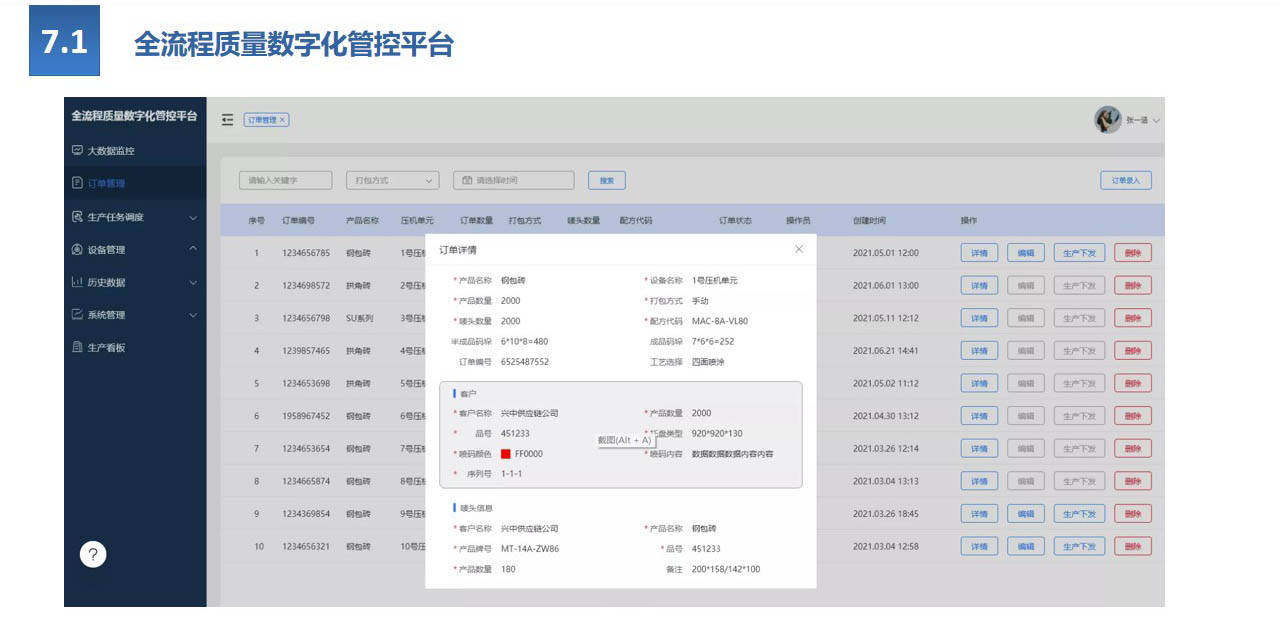Click the 系统管理 sidebar icon

click(77, 315)
